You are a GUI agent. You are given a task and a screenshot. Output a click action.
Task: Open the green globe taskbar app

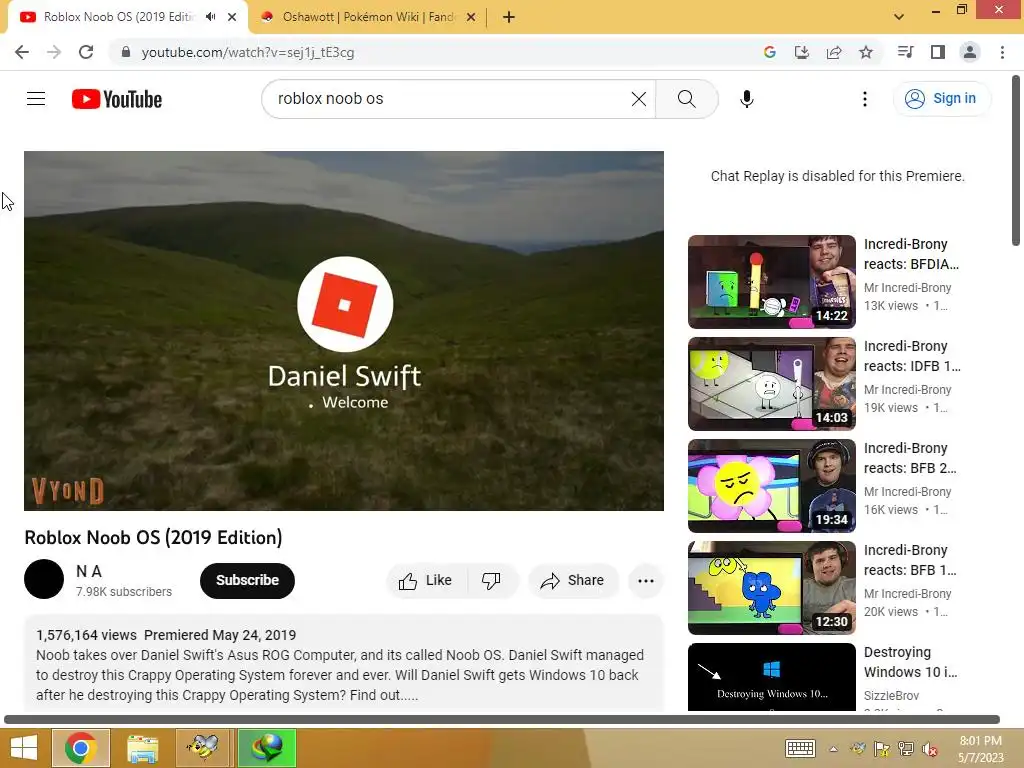266,748
